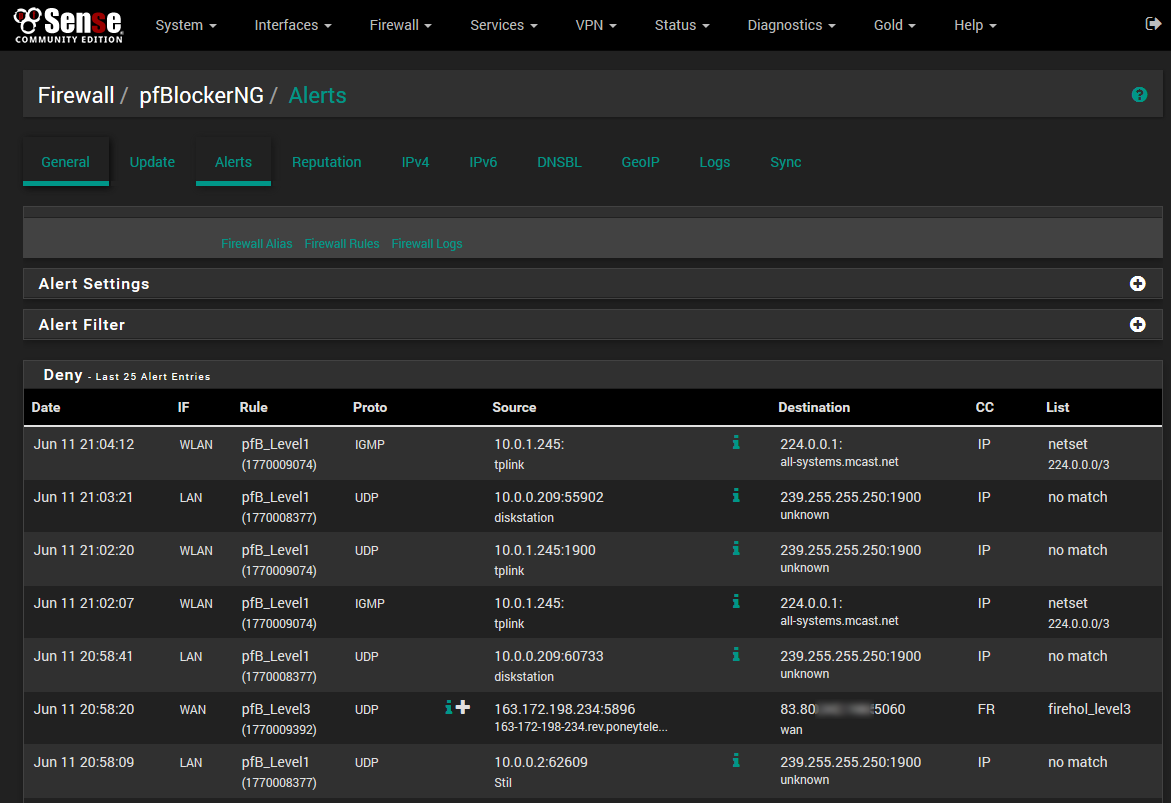Expand the Alert Settings panel
The image size is (1171, 803).
[1137, 284]
